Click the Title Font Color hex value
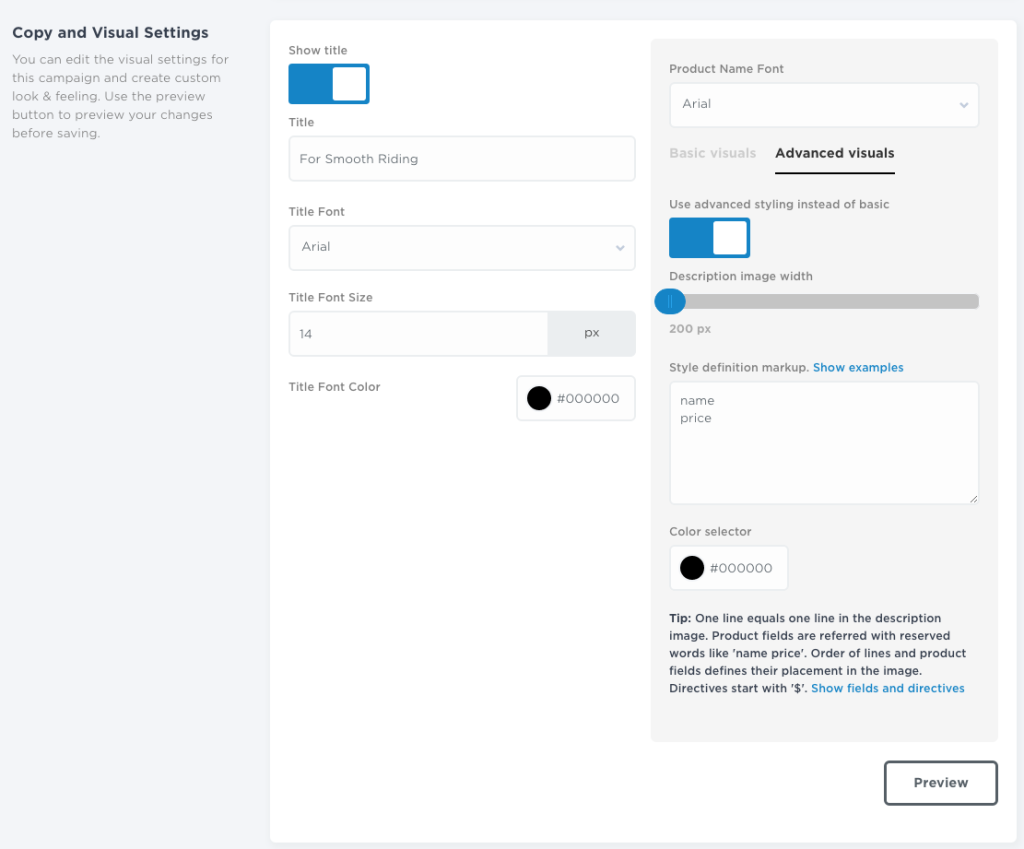This screenshot has height=849, width=1024. pyautogui.click(x=588, y=398)
